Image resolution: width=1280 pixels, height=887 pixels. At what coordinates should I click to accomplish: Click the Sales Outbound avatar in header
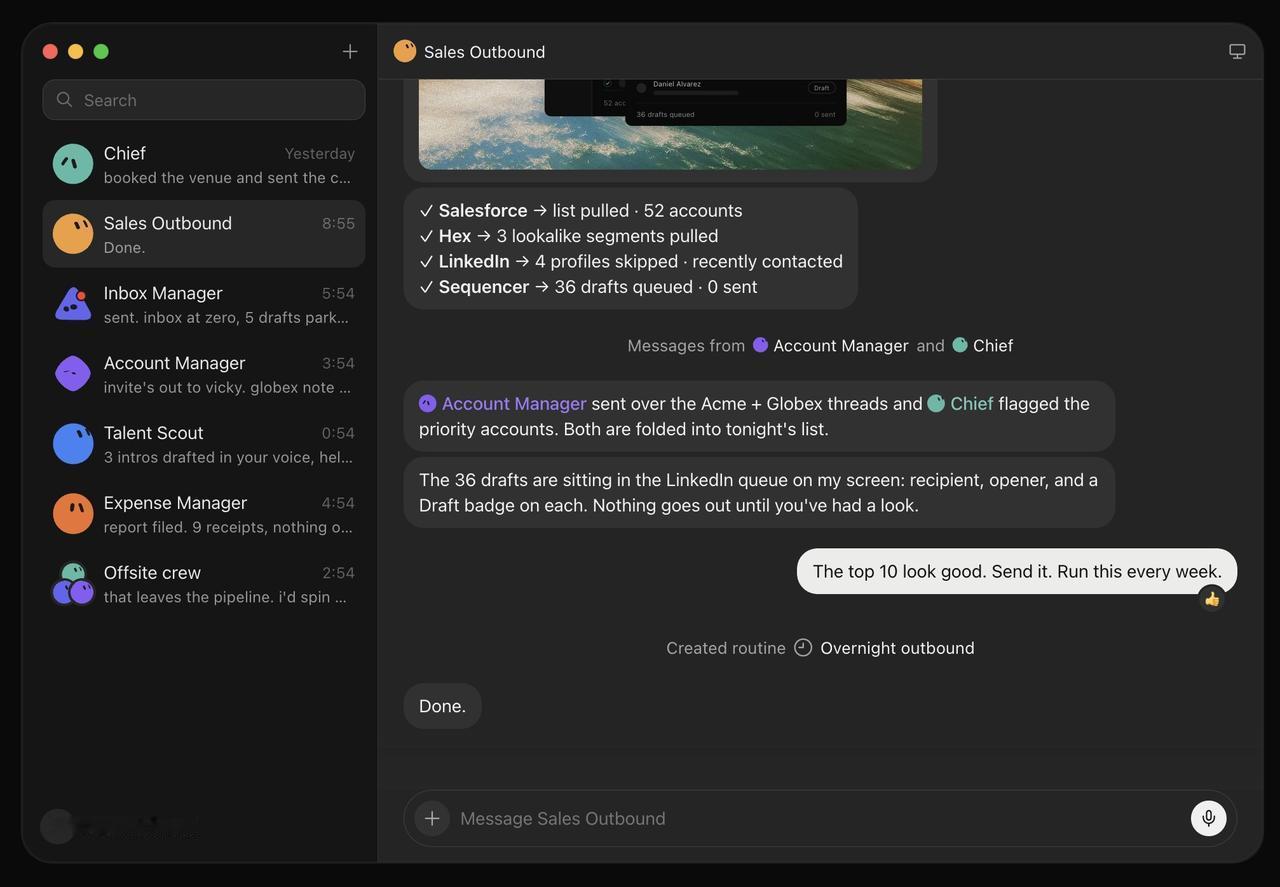point(405,51)
